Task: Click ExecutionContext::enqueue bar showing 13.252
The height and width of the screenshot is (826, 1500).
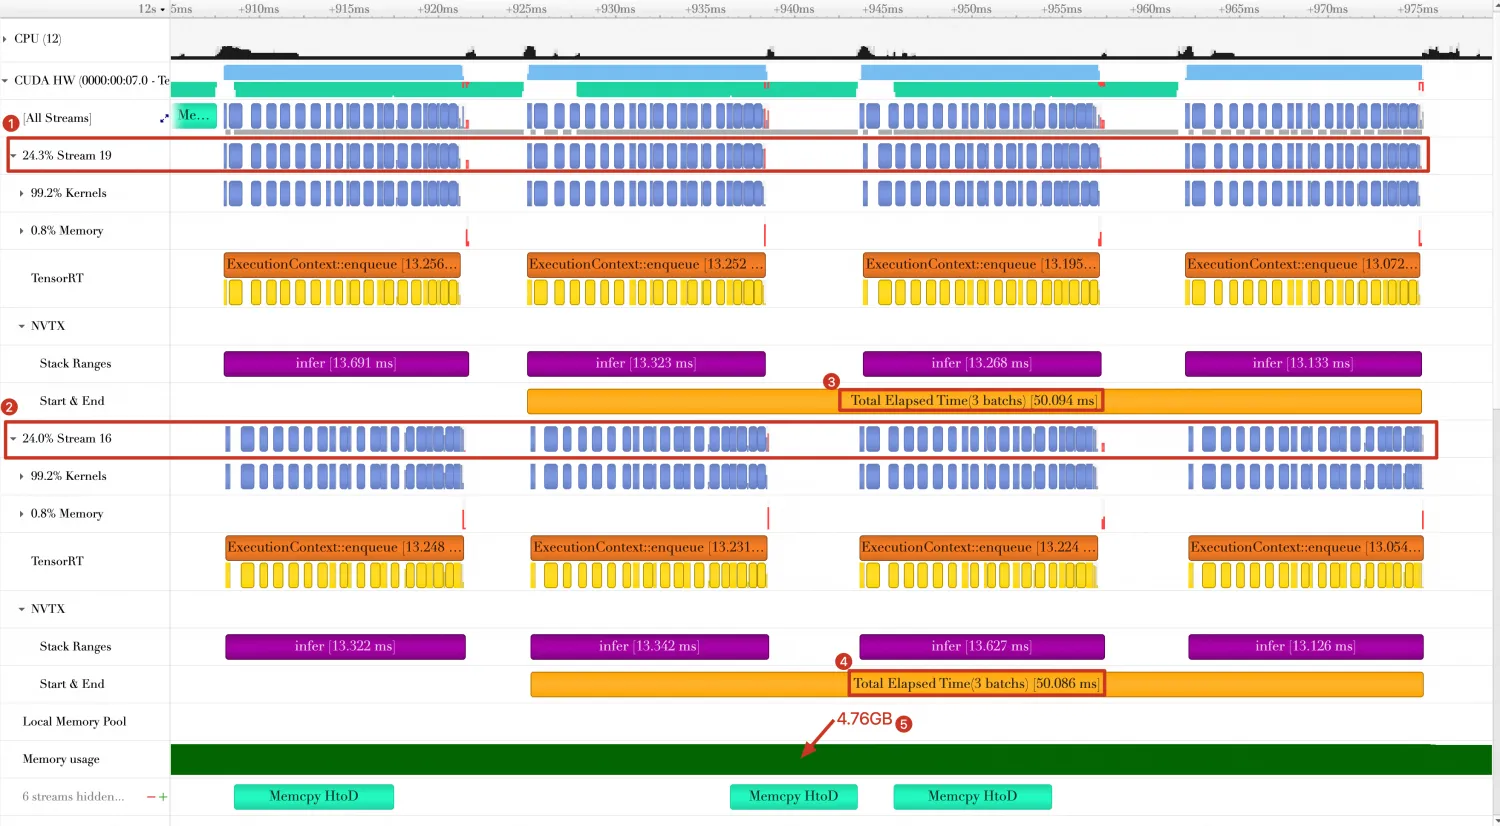Action: point(646,265)
